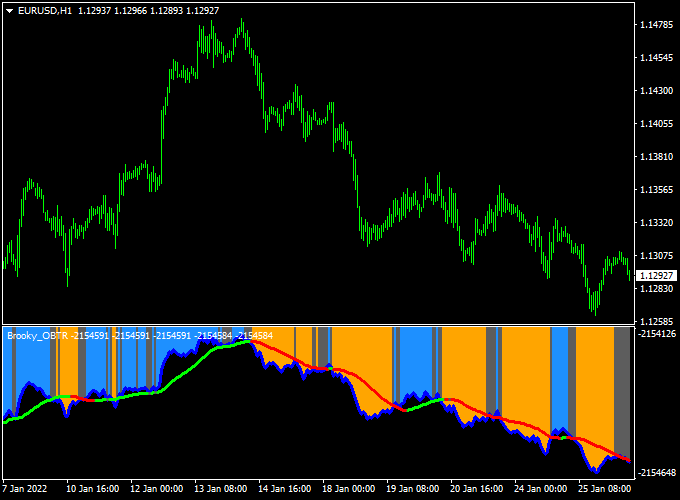This screenshot has height=500, width=680.
Task: Select the 1.12830 price scale value
Action: pyautogui.click(x=657, y=288)
